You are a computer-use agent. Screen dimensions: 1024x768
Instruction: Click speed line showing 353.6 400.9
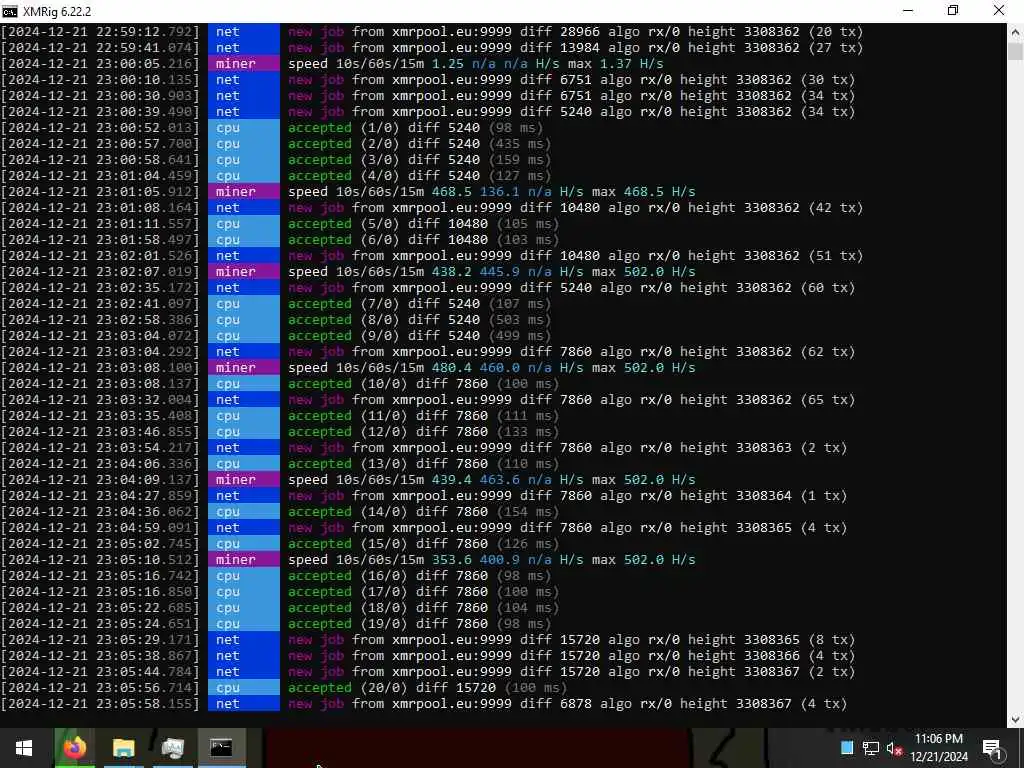pyautogui.click(x=348, y=560)
